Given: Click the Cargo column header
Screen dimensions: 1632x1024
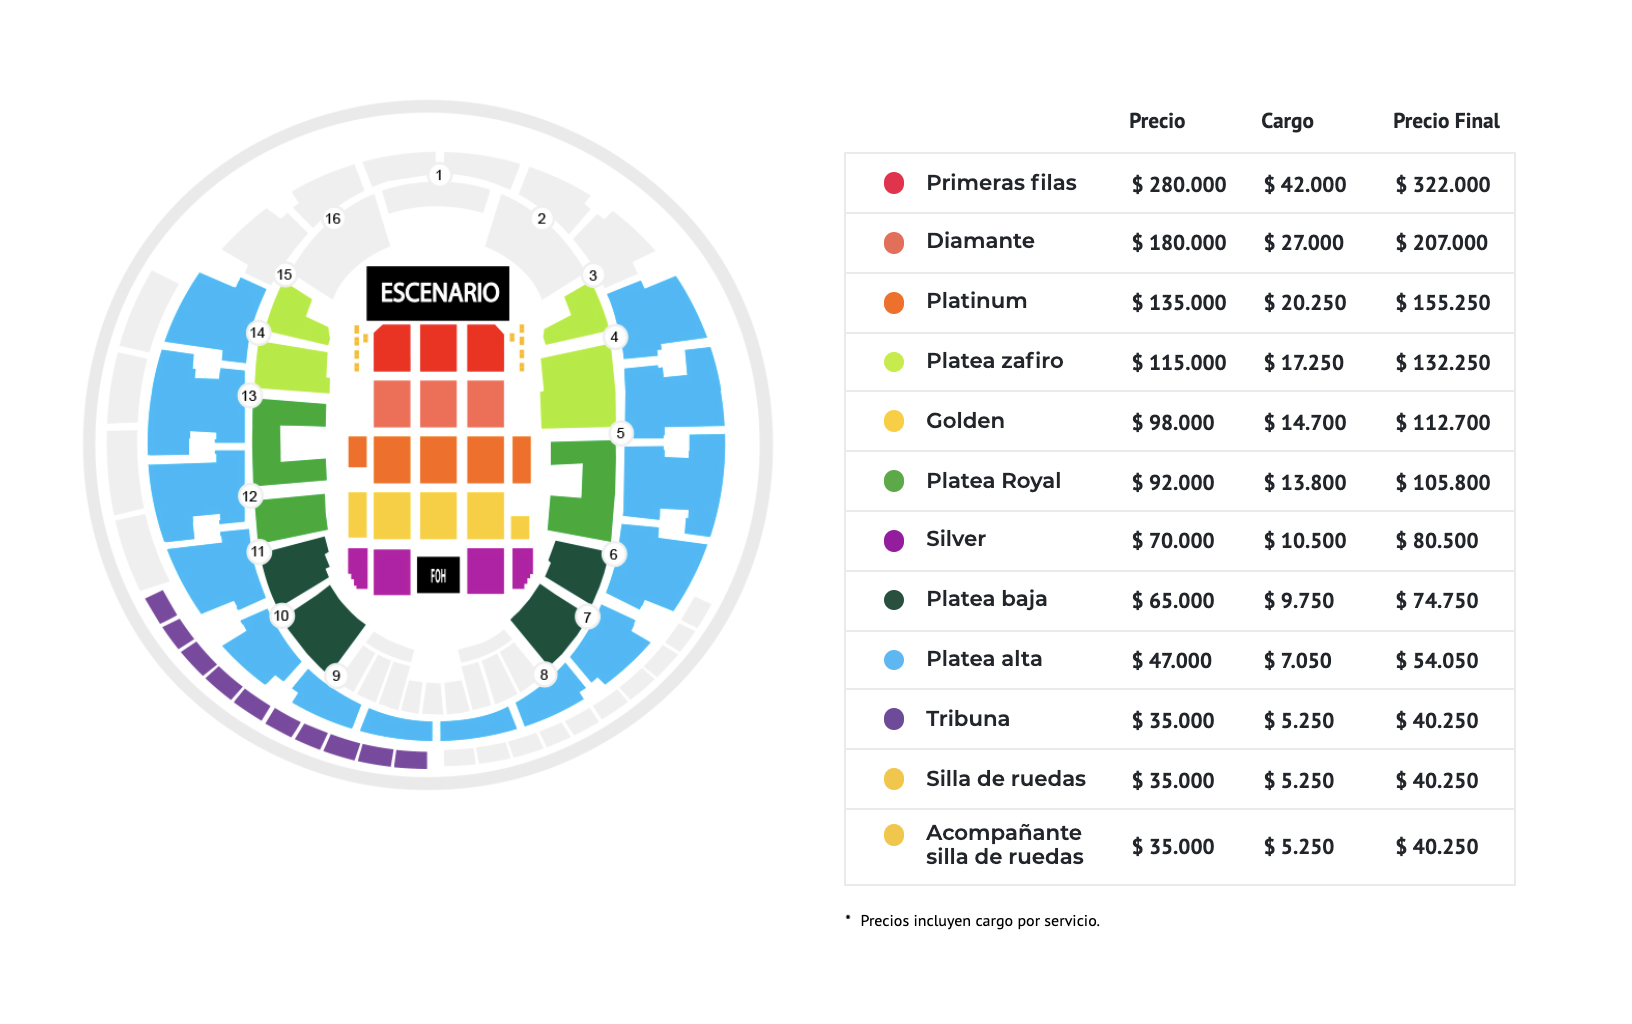Looking at the screenshot, I should (1287, 122).
